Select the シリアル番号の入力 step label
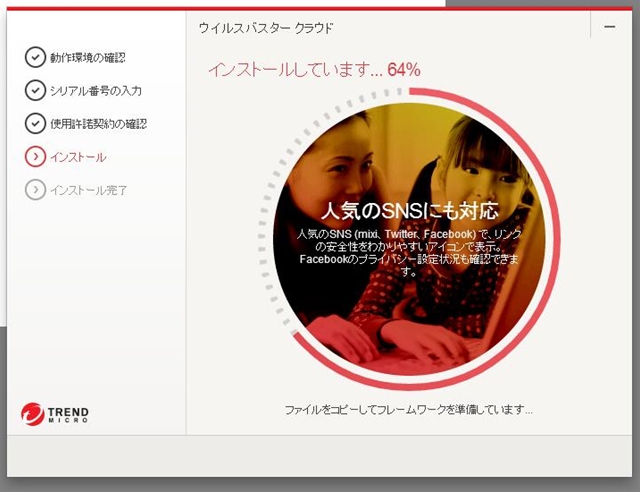The image size is (640, 492). click(x=96, y=91)
